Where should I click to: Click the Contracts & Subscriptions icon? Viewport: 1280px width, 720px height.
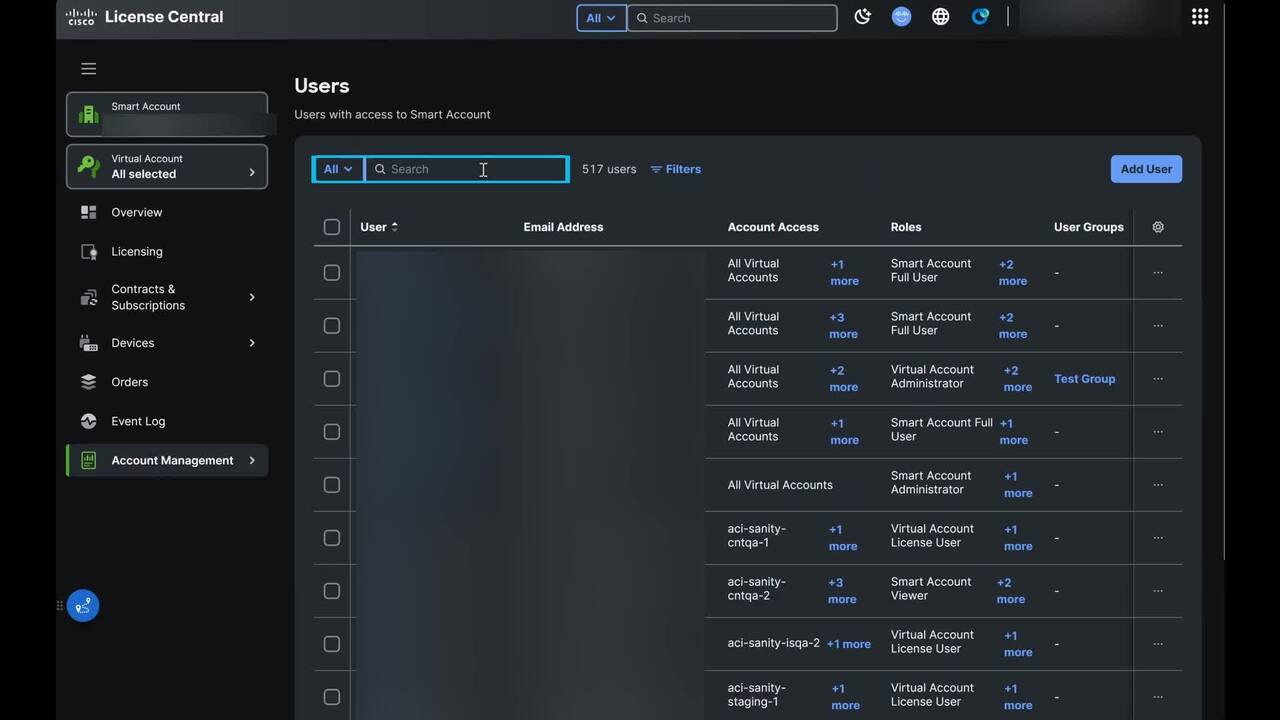[x=89, y=297]
